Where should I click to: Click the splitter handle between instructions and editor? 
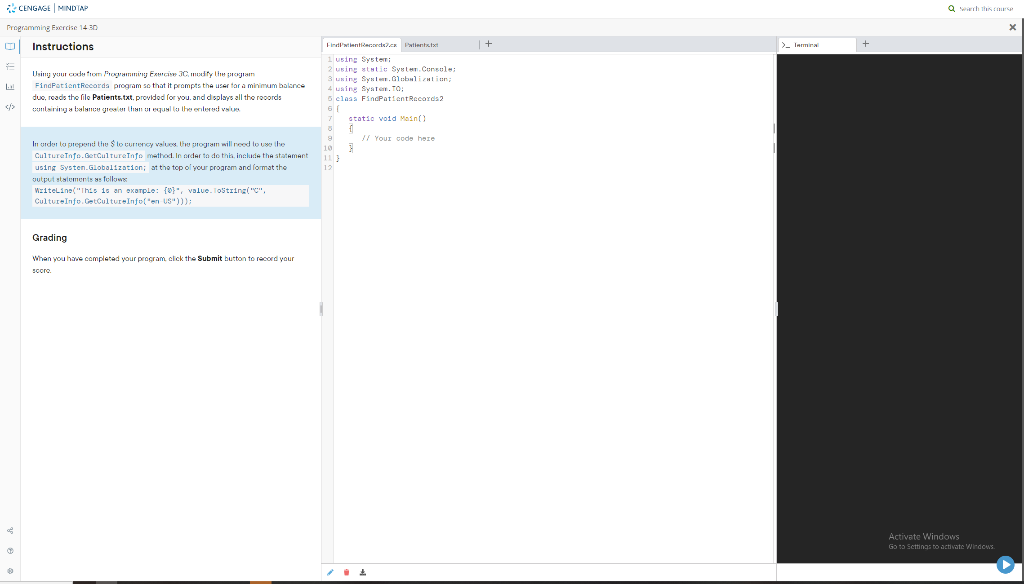[321, 308]
